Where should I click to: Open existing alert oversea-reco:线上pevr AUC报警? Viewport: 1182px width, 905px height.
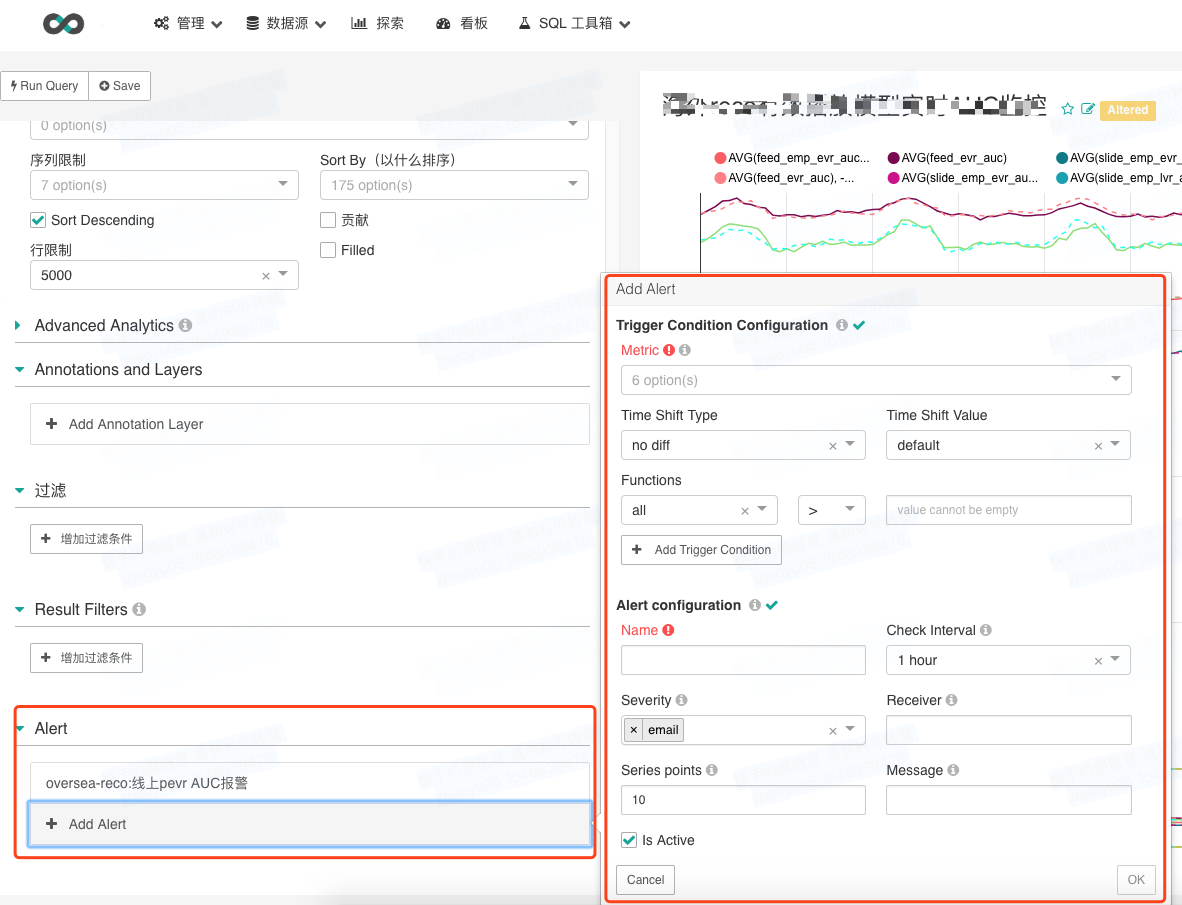point(310,783)
